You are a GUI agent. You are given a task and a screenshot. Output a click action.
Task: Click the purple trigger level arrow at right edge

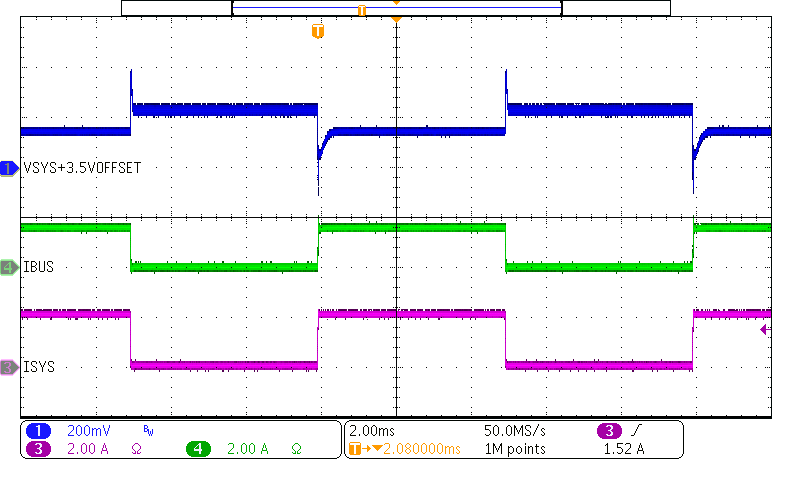click(x=765, y=329)
